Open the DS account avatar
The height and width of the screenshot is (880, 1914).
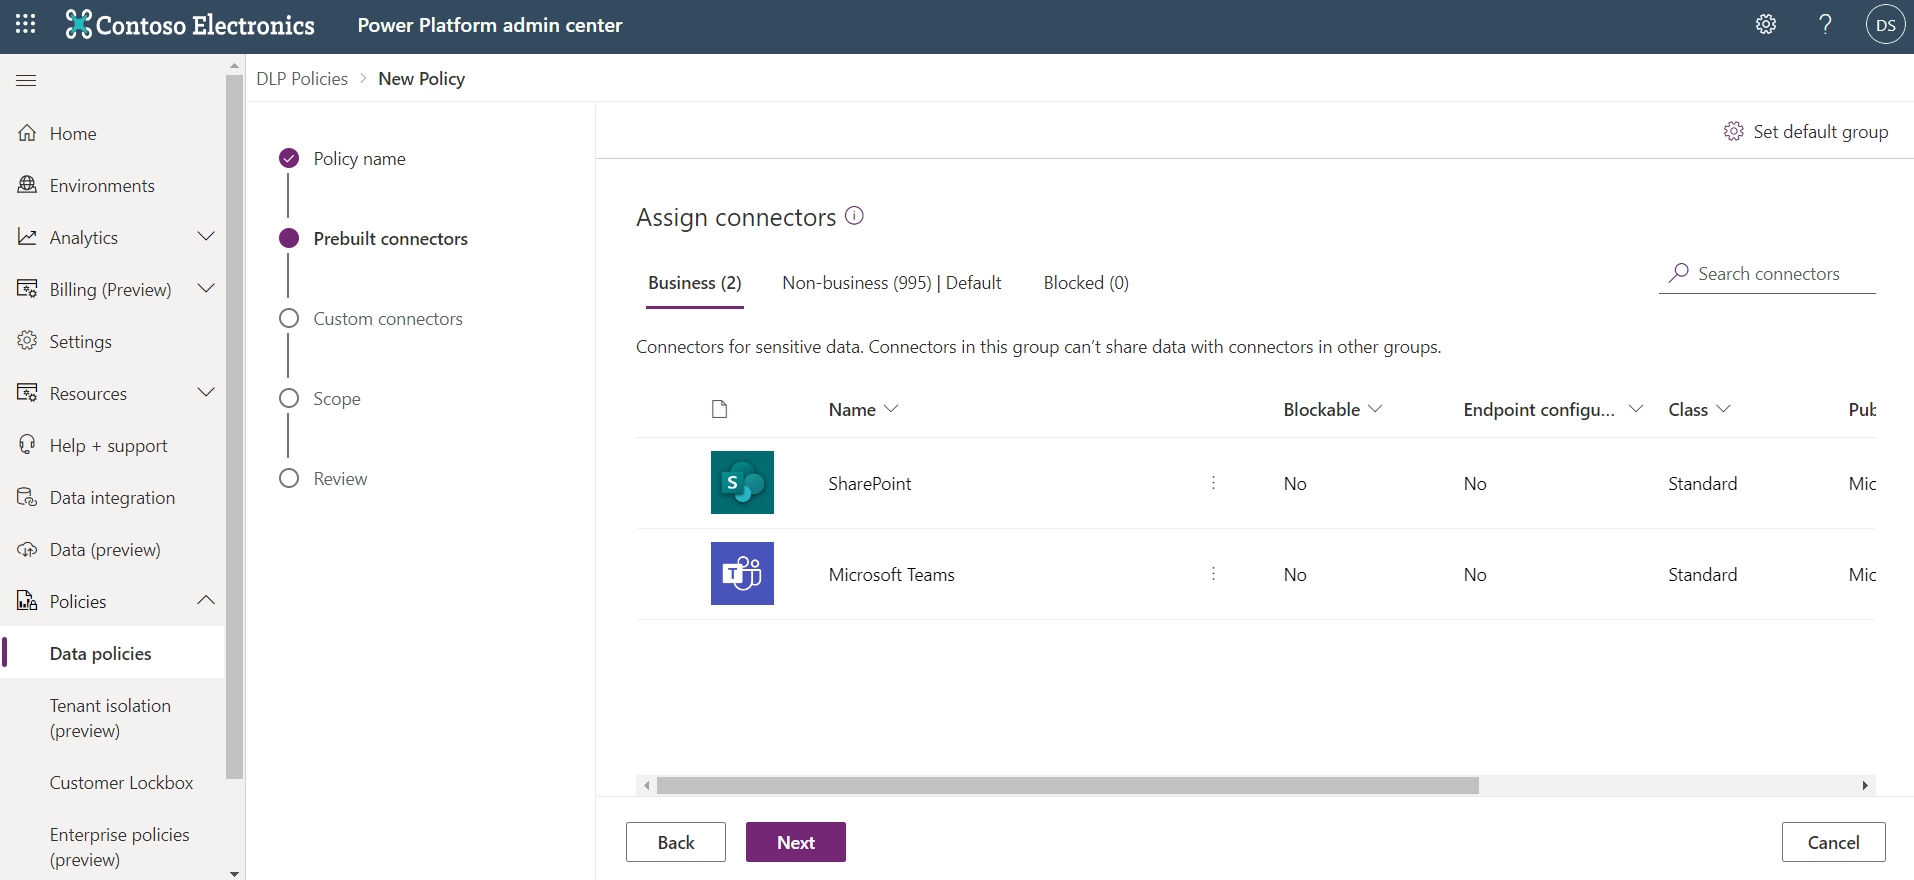coord(1885,25)
